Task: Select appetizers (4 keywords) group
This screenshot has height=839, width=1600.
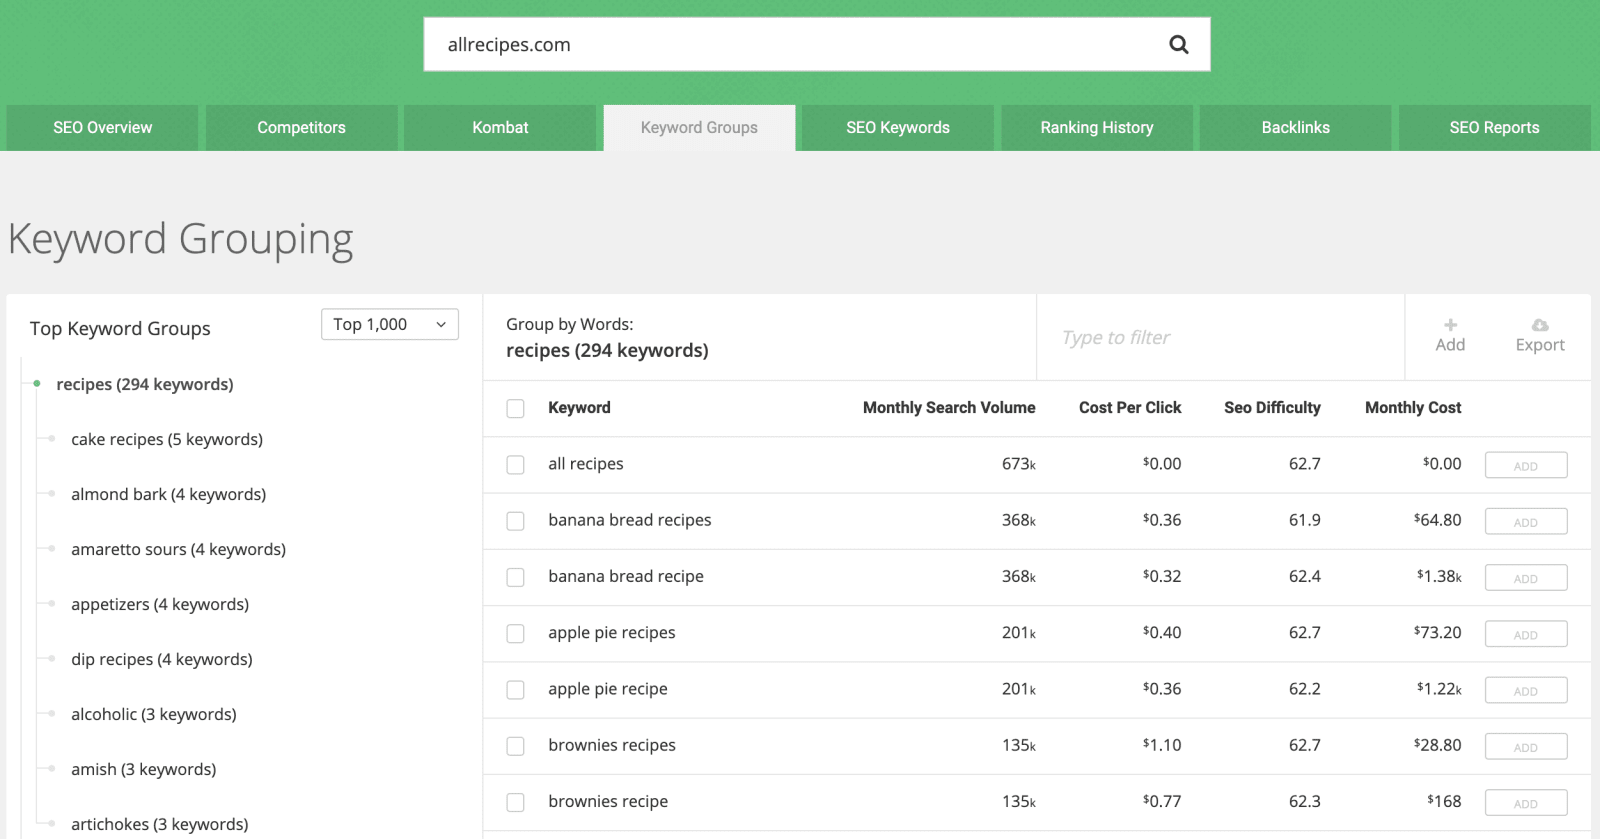Action: (160, 604)
